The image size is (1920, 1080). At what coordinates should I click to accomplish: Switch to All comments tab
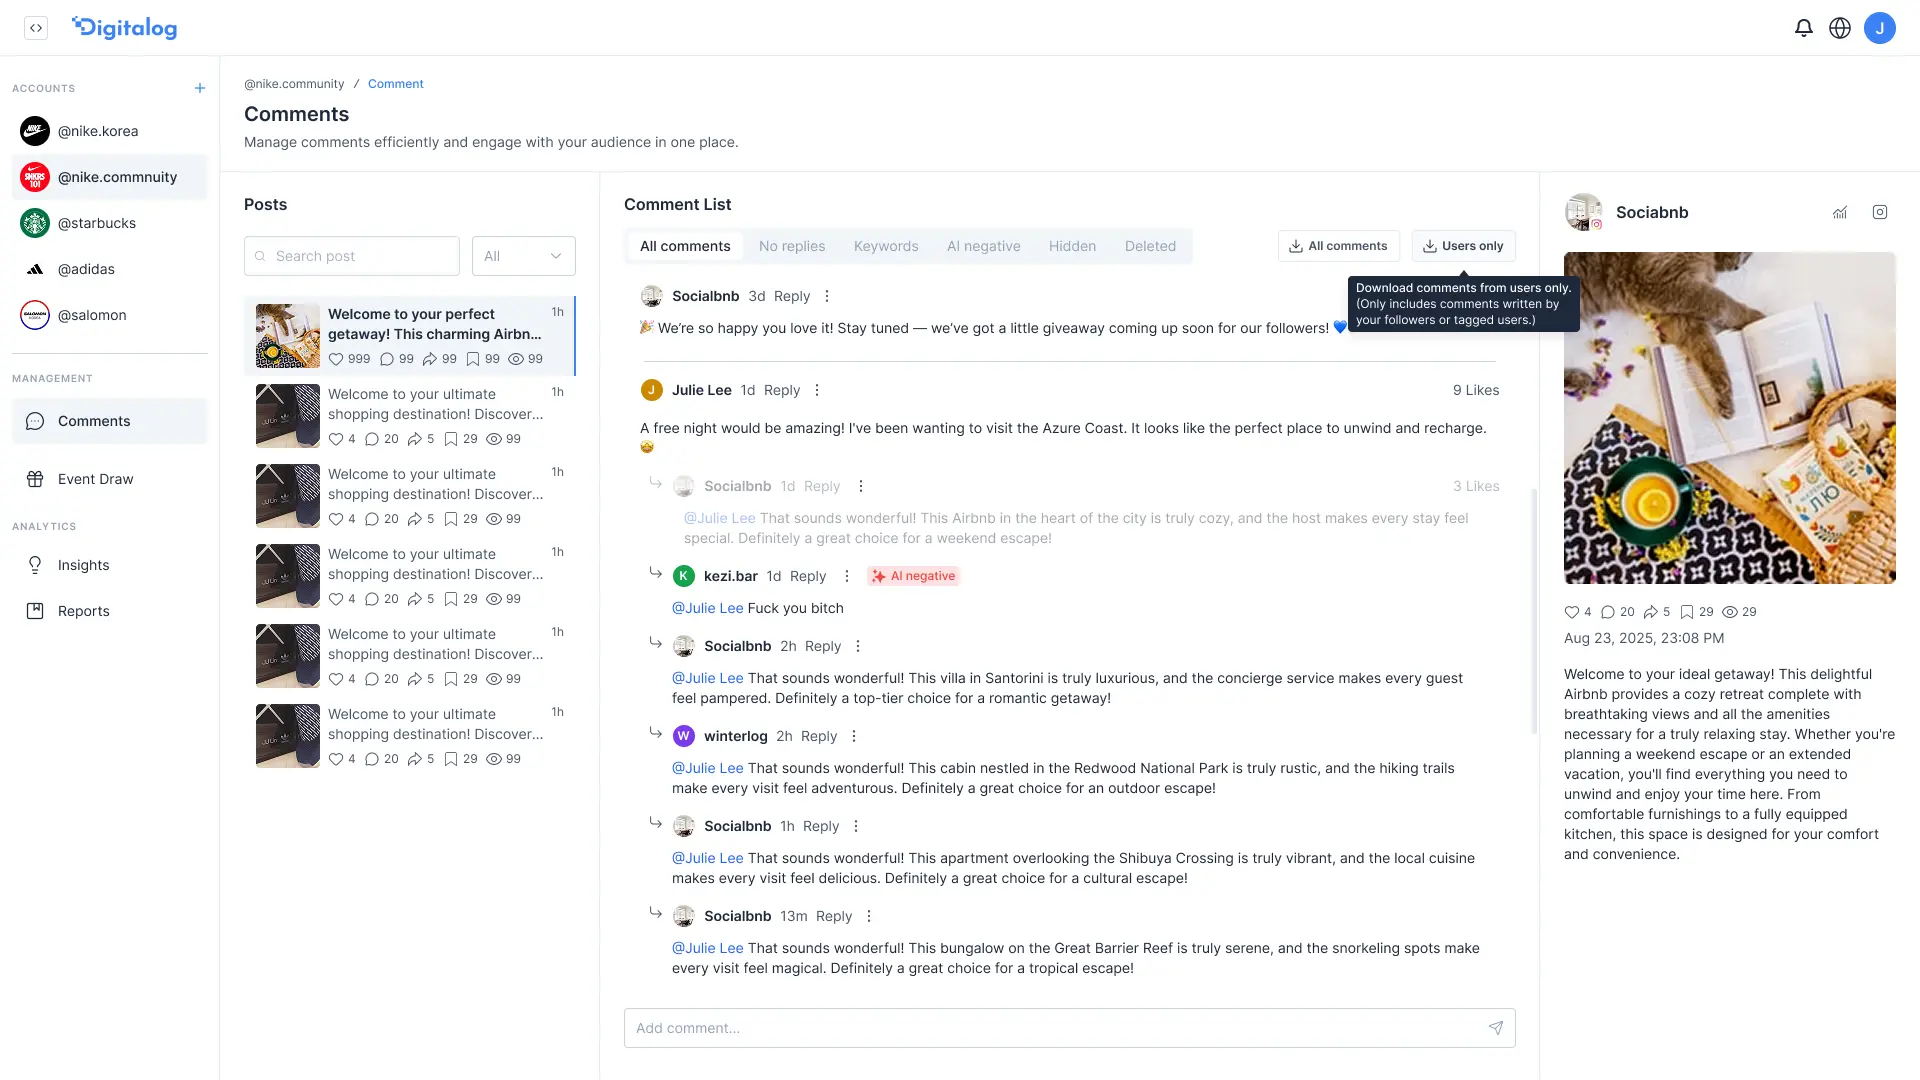coord(685,246)
